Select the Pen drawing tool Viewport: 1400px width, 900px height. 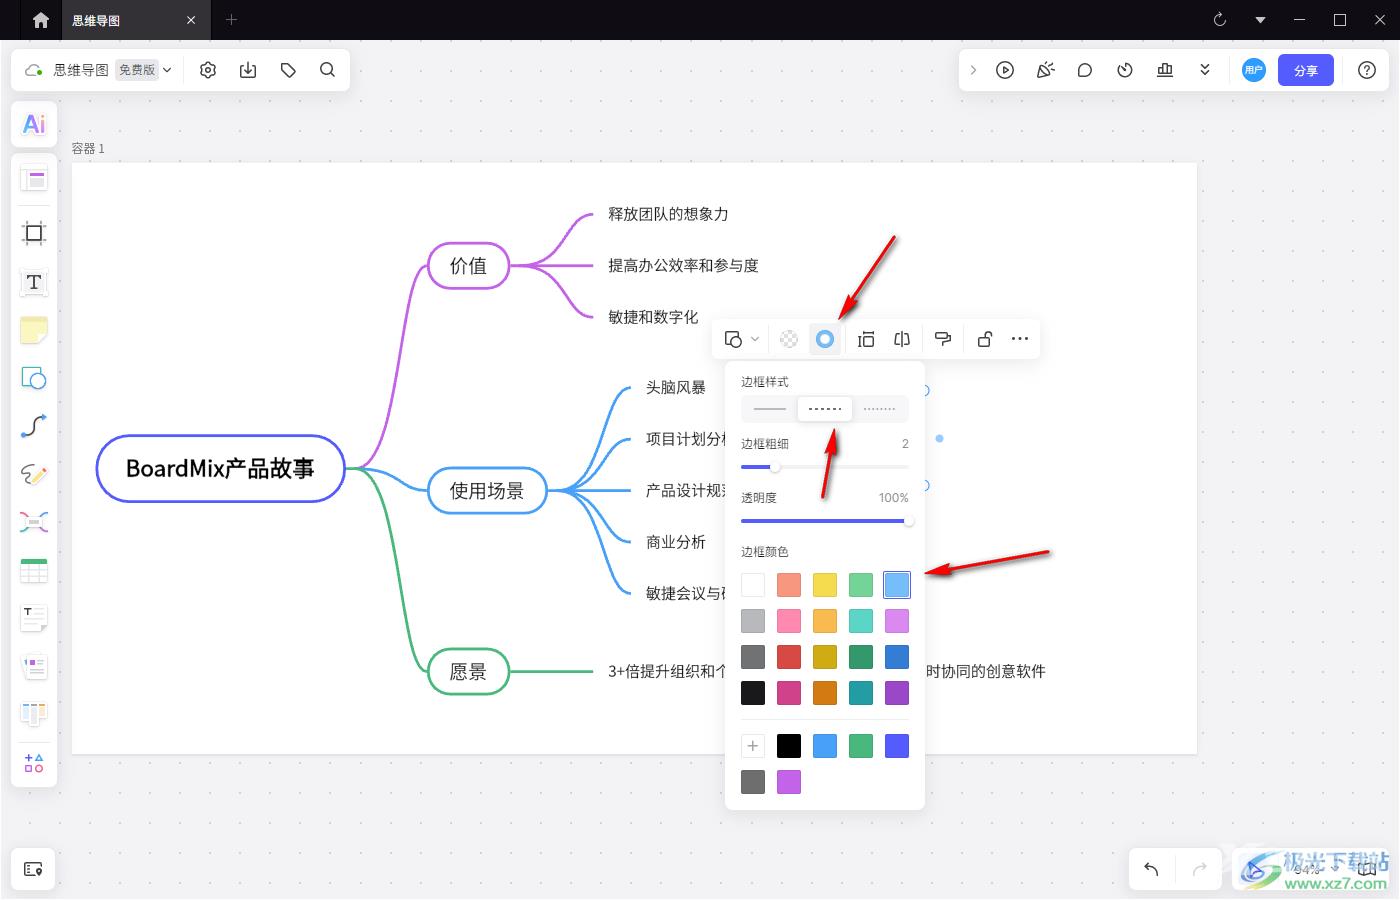34,474
